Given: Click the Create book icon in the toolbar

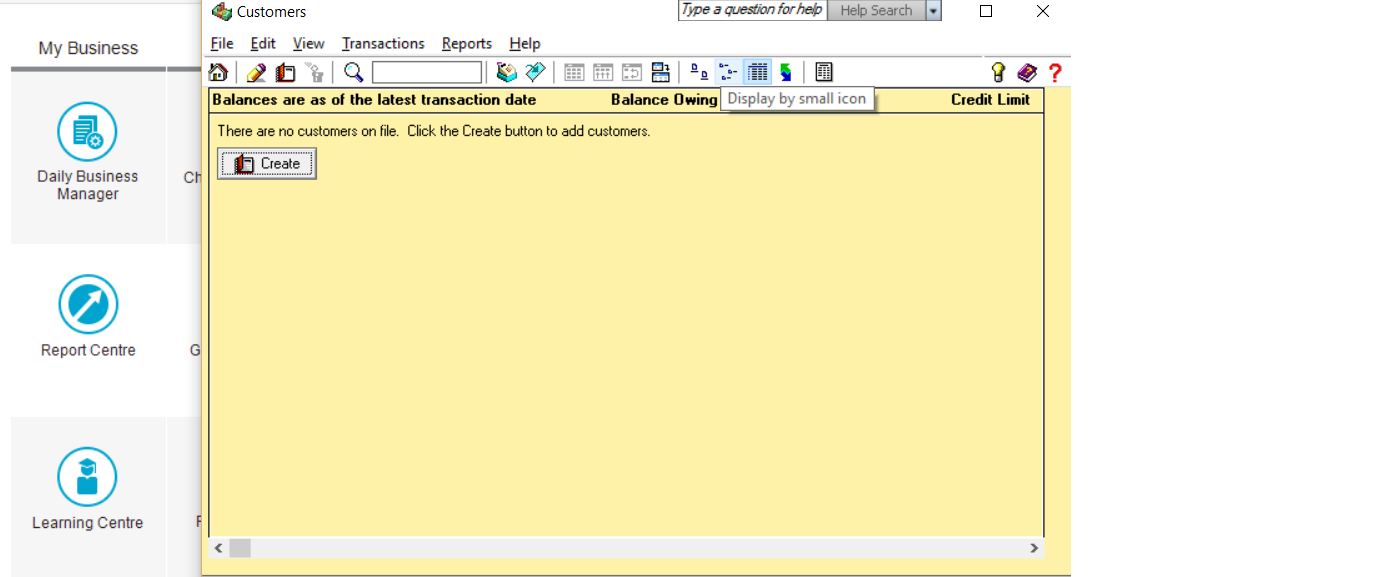Looking at the screenshot, I should [x=285, y=72].
